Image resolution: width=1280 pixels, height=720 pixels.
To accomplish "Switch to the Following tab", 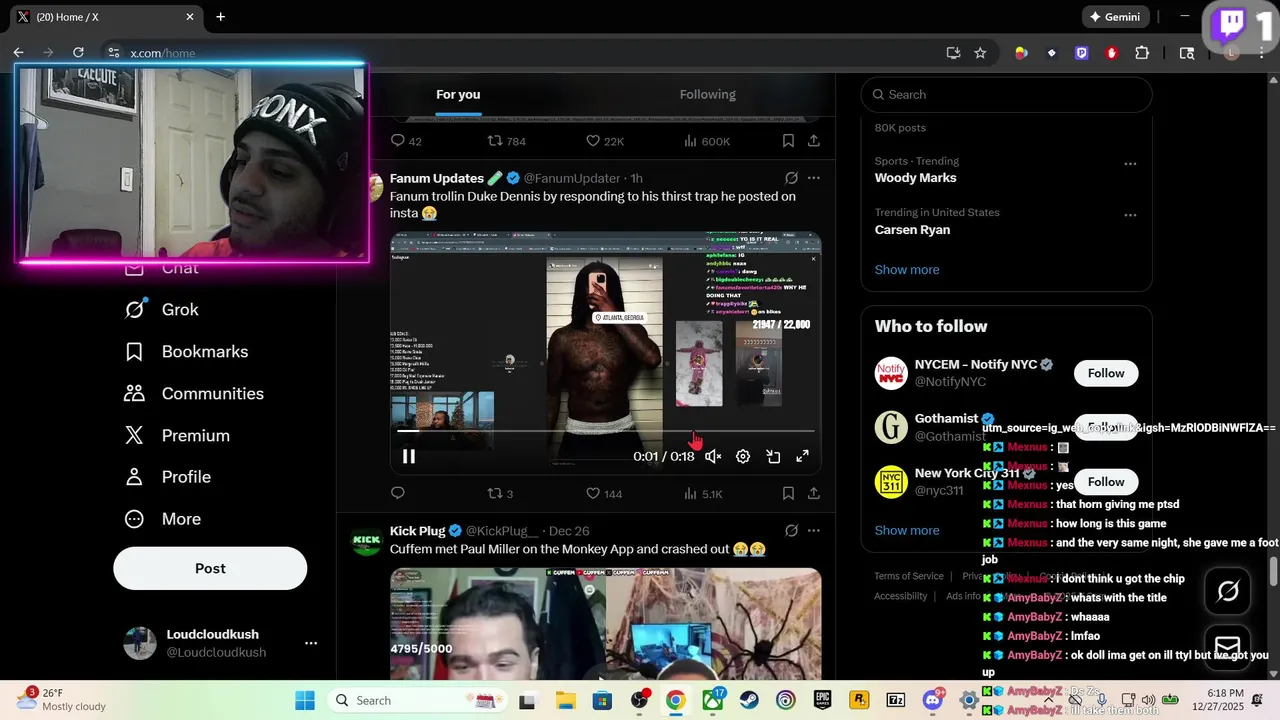I will pos(708,94).
